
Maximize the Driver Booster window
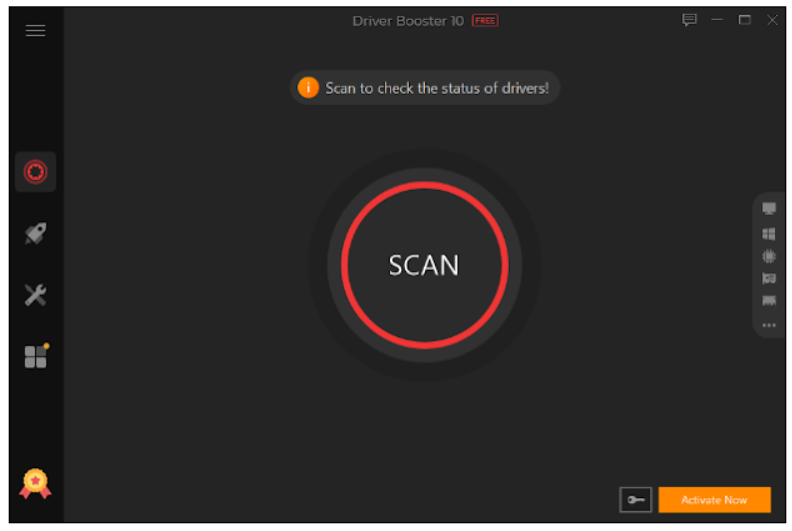744,20
